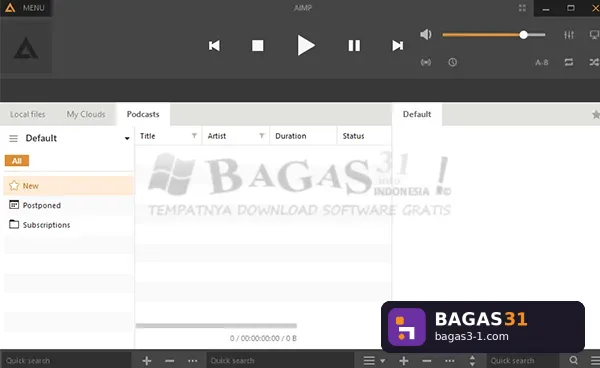Click the horizontal scrollbar under the table
Image resolution: width=600 pixels, height=368 pixels.
pos(216,326)
